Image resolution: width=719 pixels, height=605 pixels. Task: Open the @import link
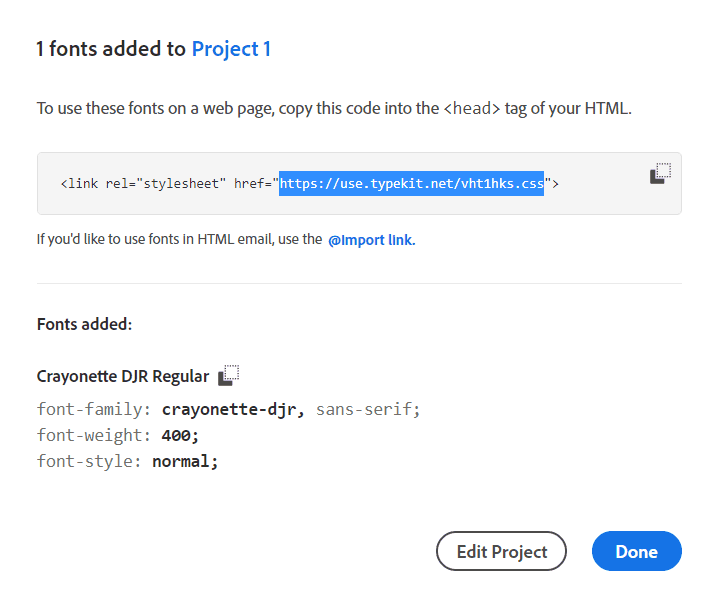(x=370, y=240)
